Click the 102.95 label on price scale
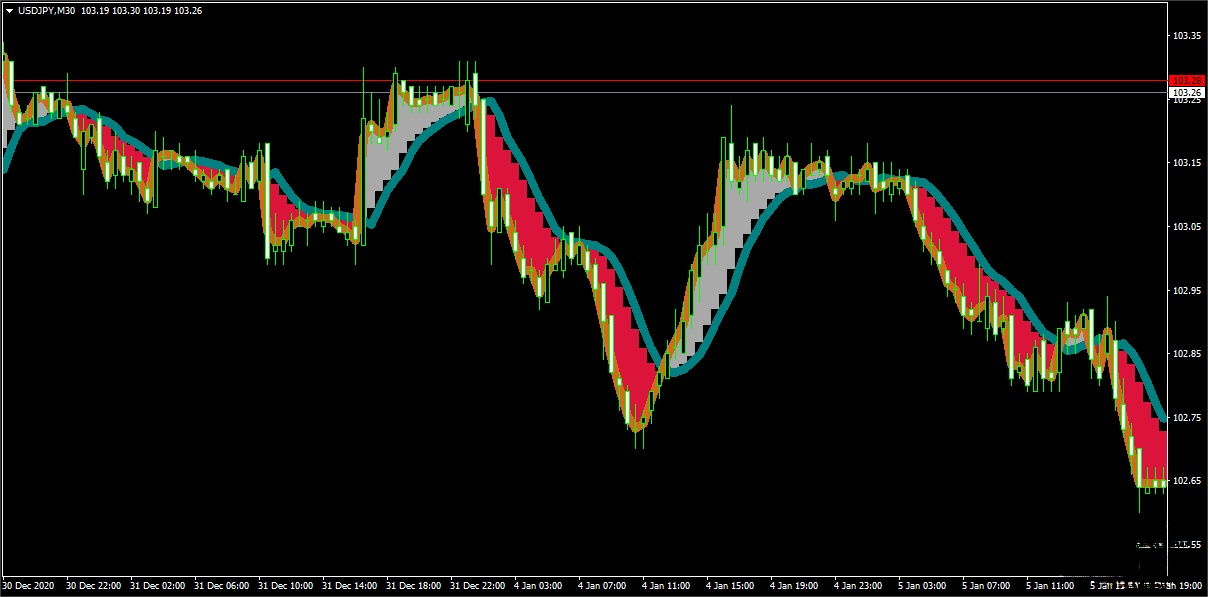Viewport: 1208px width, 597px height. click(1187, 290)
